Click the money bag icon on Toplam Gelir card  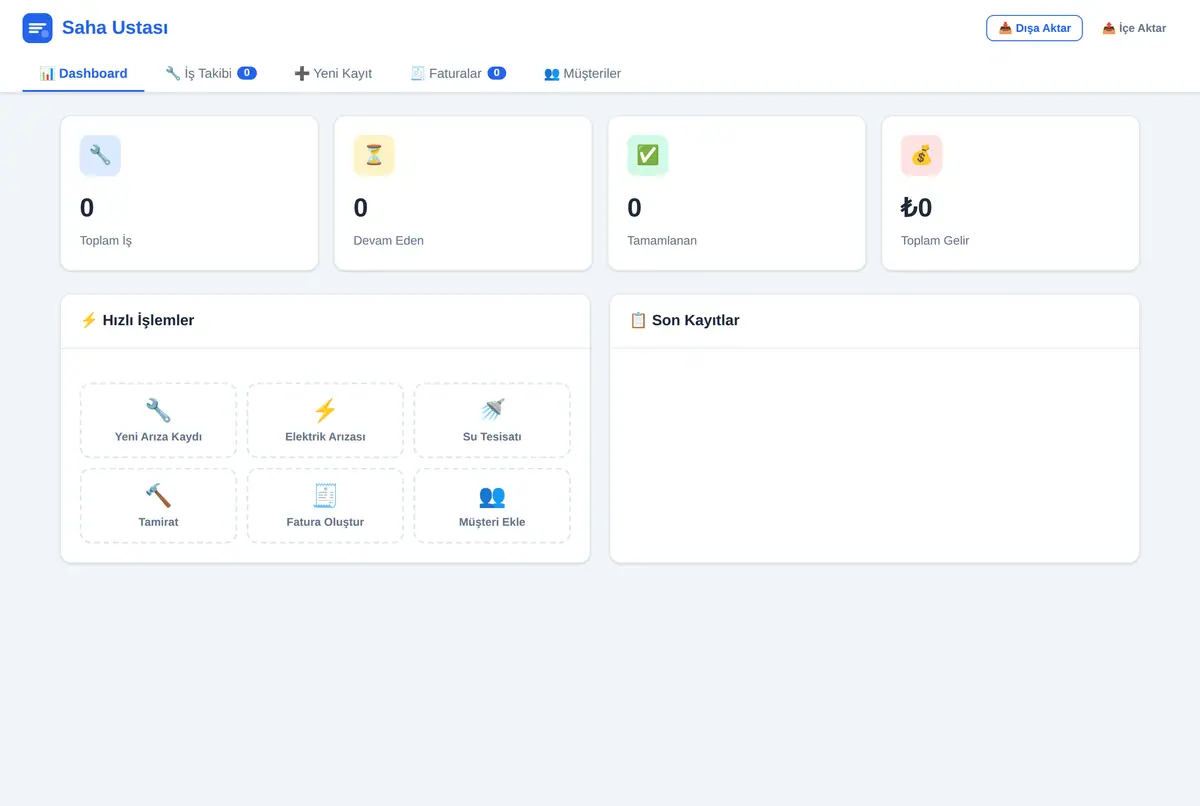921,155
